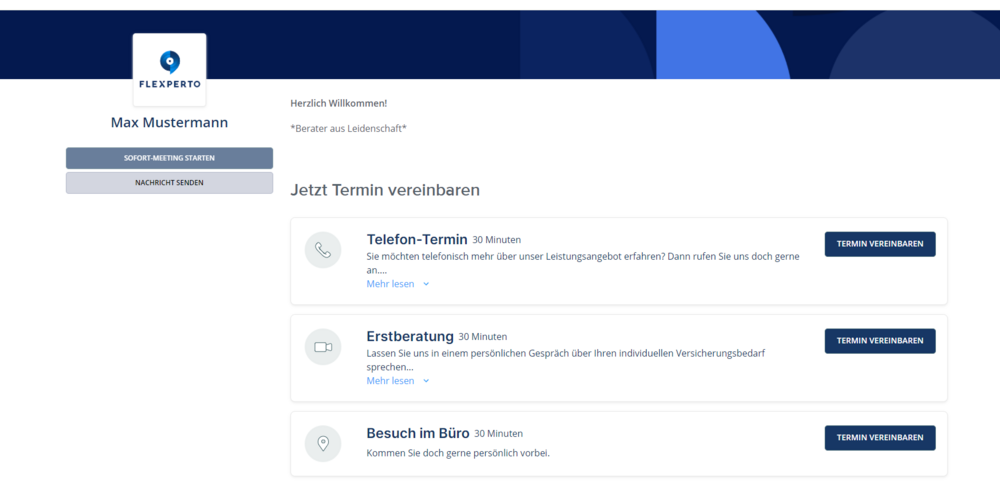This screenshot has height=485, width=1000.
Task: Click the name Max Mustermann
Action: click(x=170, y=123)
